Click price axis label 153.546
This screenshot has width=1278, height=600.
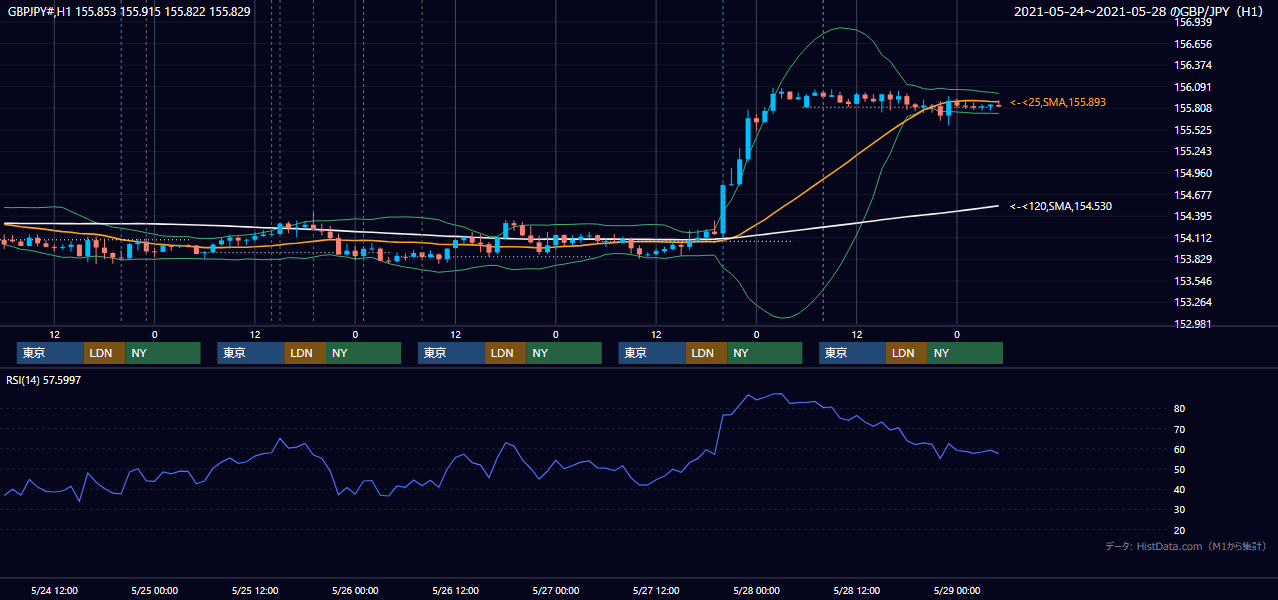pos(1193,281)
